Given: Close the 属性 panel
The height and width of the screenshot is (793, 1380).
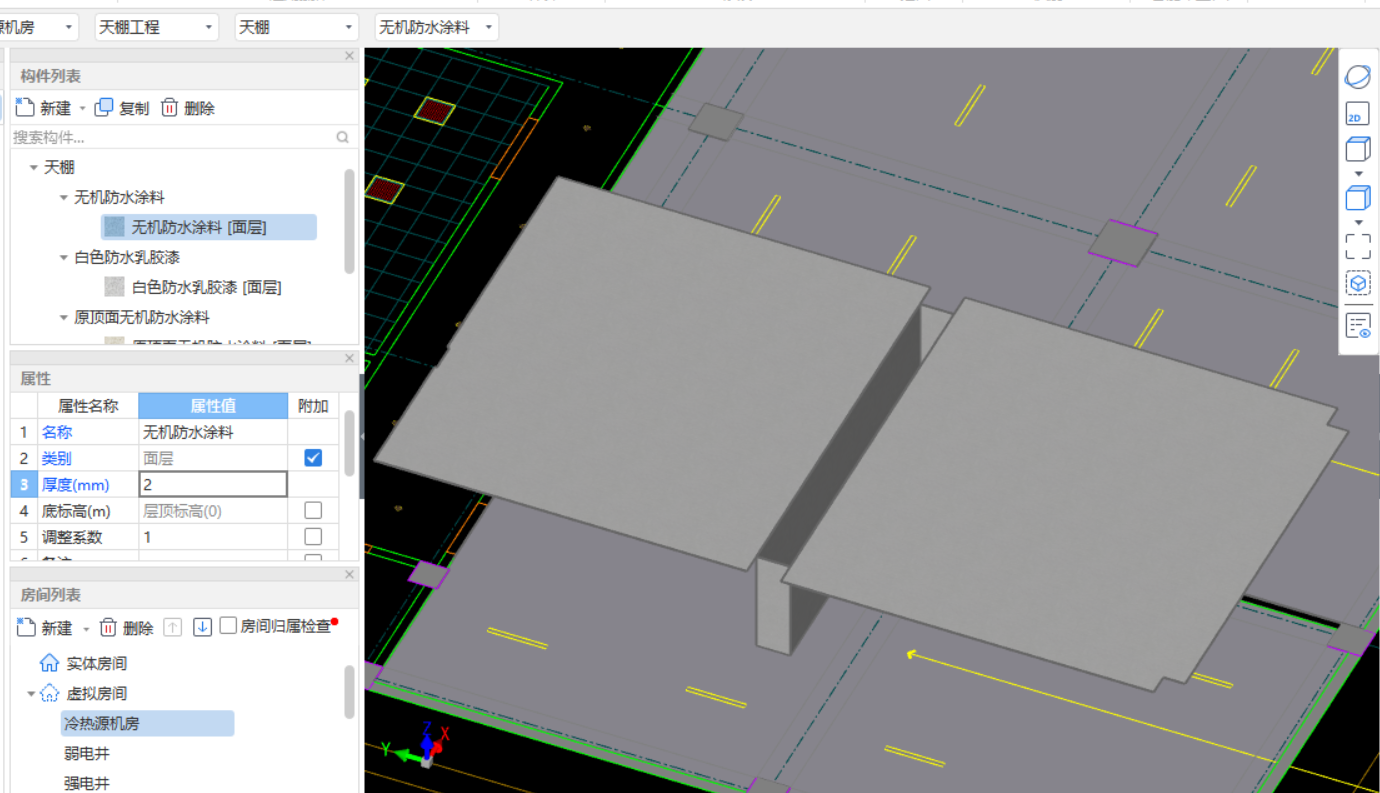Looking at the screenshot, I should coord(349,358).
